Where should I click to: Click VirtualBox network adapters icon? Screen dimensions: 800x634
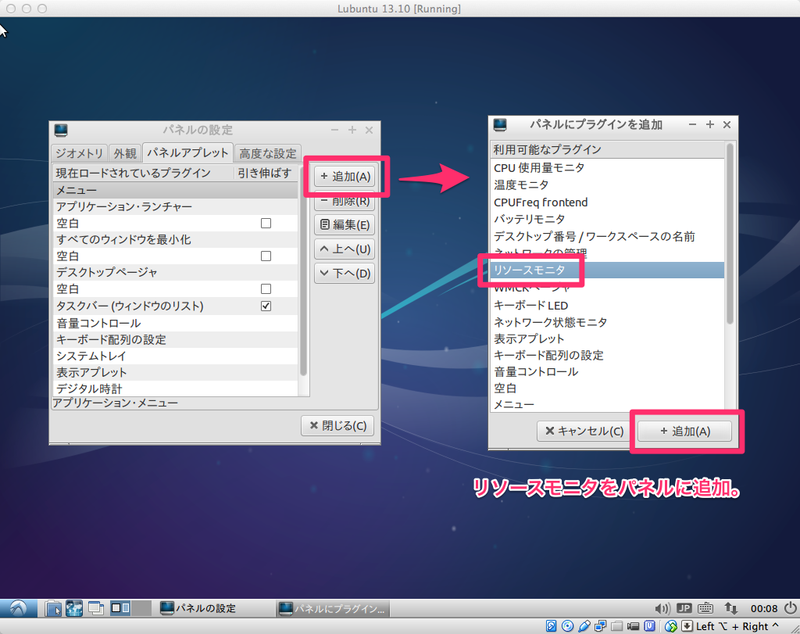pos(601,626)
